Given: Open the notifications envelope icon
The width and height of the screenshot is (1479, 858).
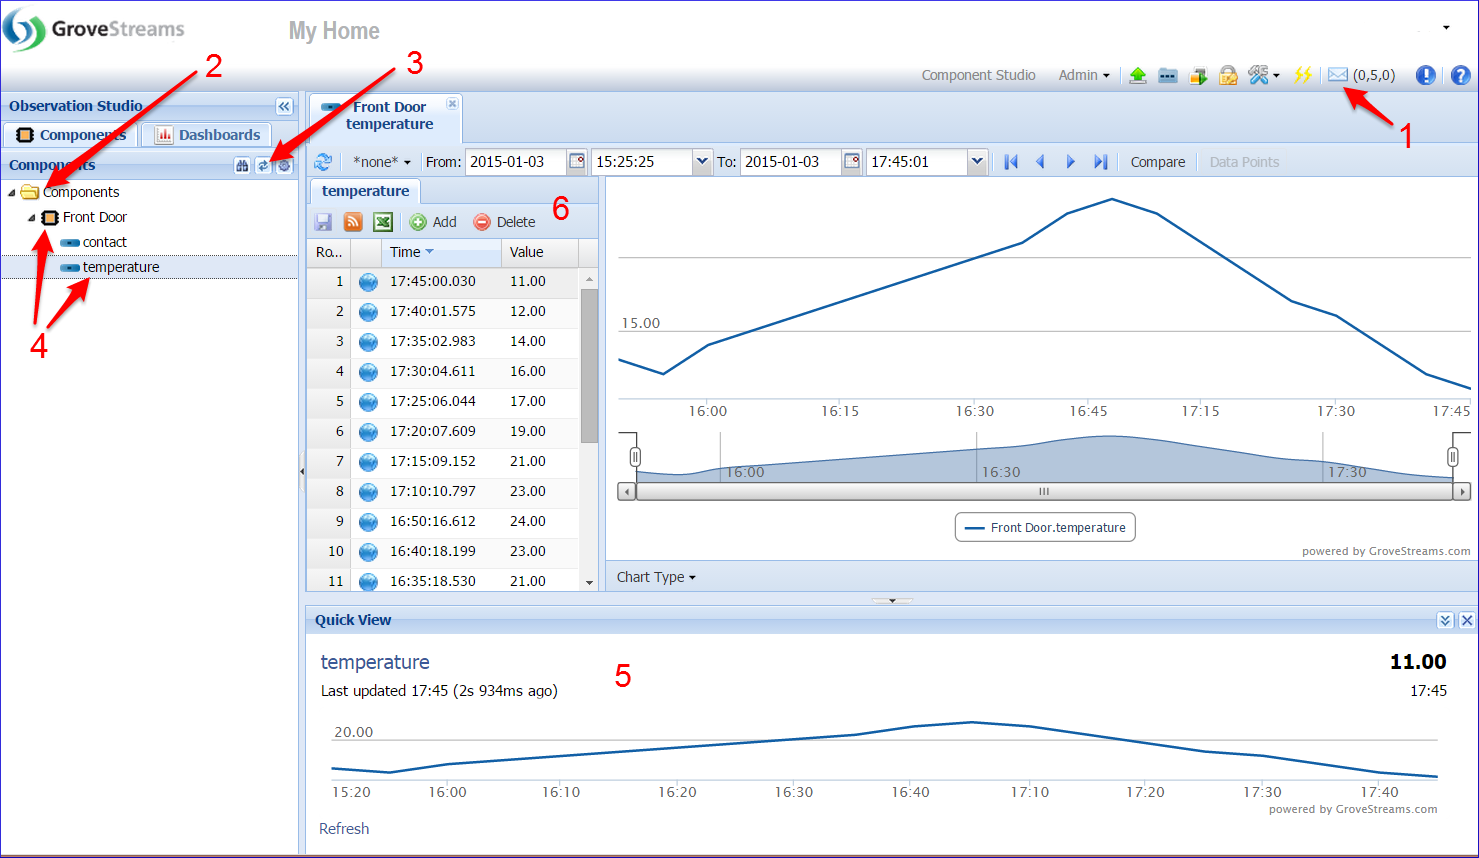Looking at the screenshot, I should tap(1337, 75).
